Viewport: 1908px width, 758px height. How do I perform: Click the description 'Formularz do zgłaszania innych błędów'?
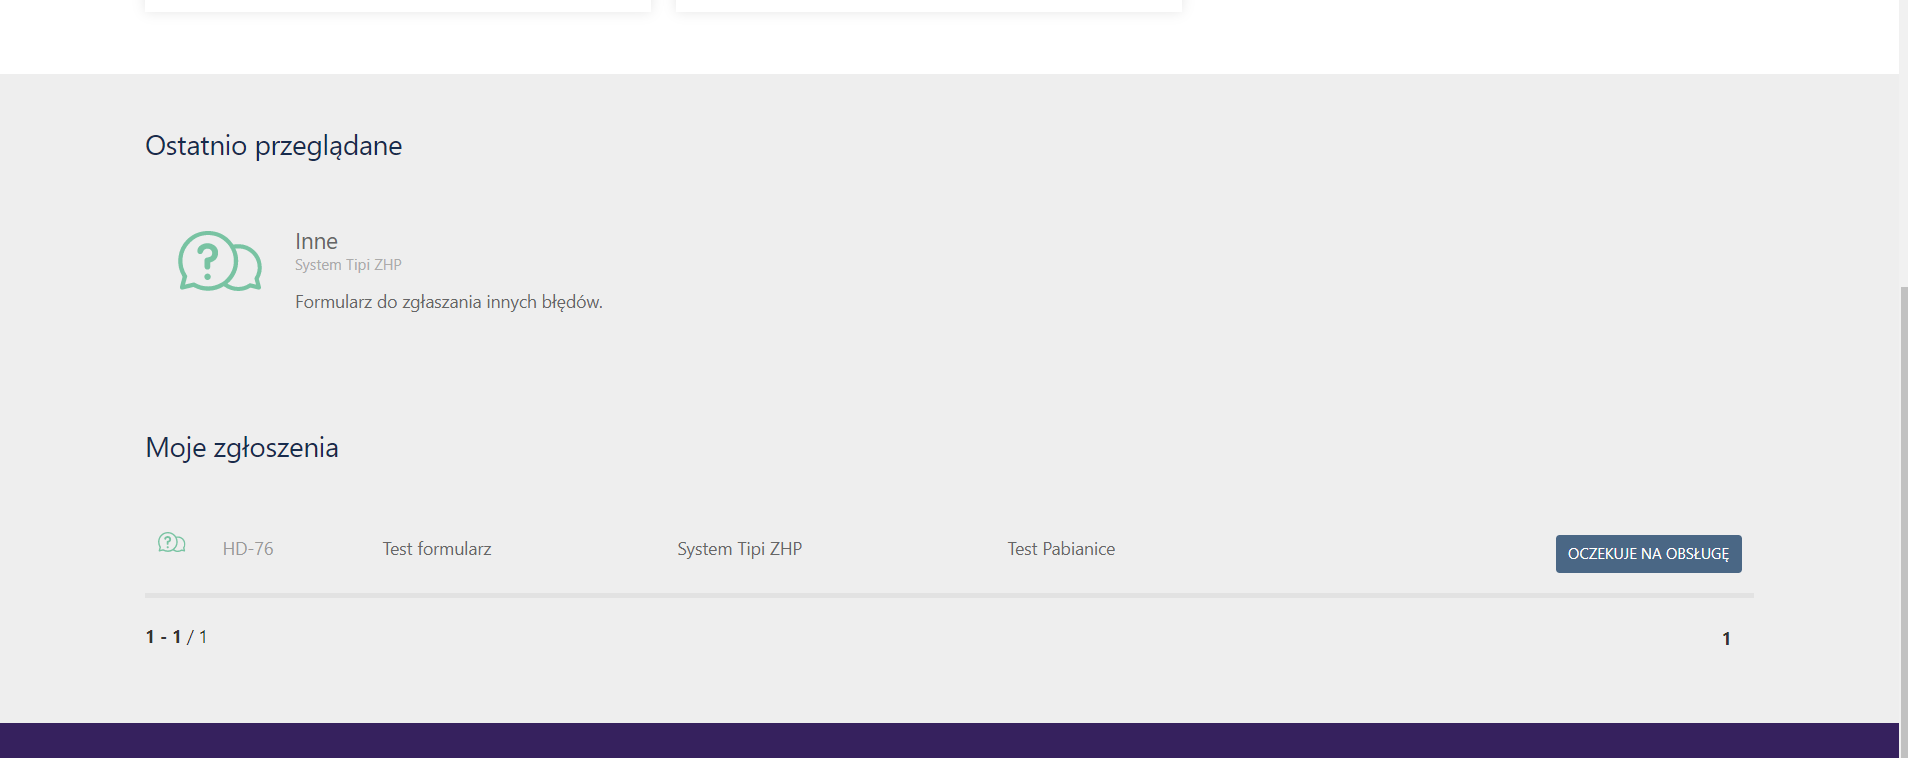pos(448,302)
